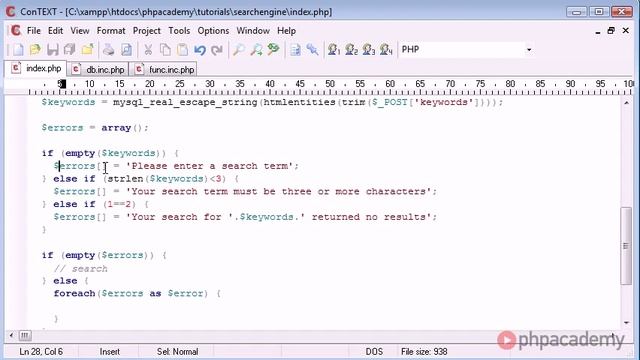640x360 pixels.
Task: Click the '// search' comment line
Action: point(80,269)
